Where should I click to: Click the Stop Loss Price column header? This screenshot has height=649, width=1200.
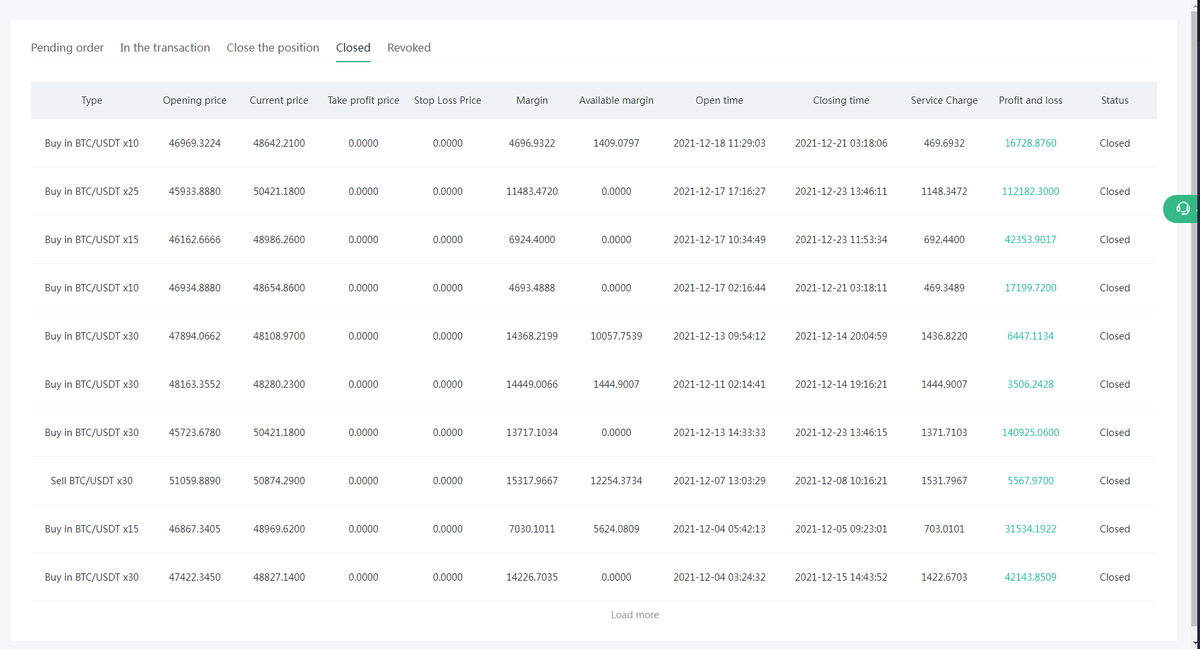point(448,100)
